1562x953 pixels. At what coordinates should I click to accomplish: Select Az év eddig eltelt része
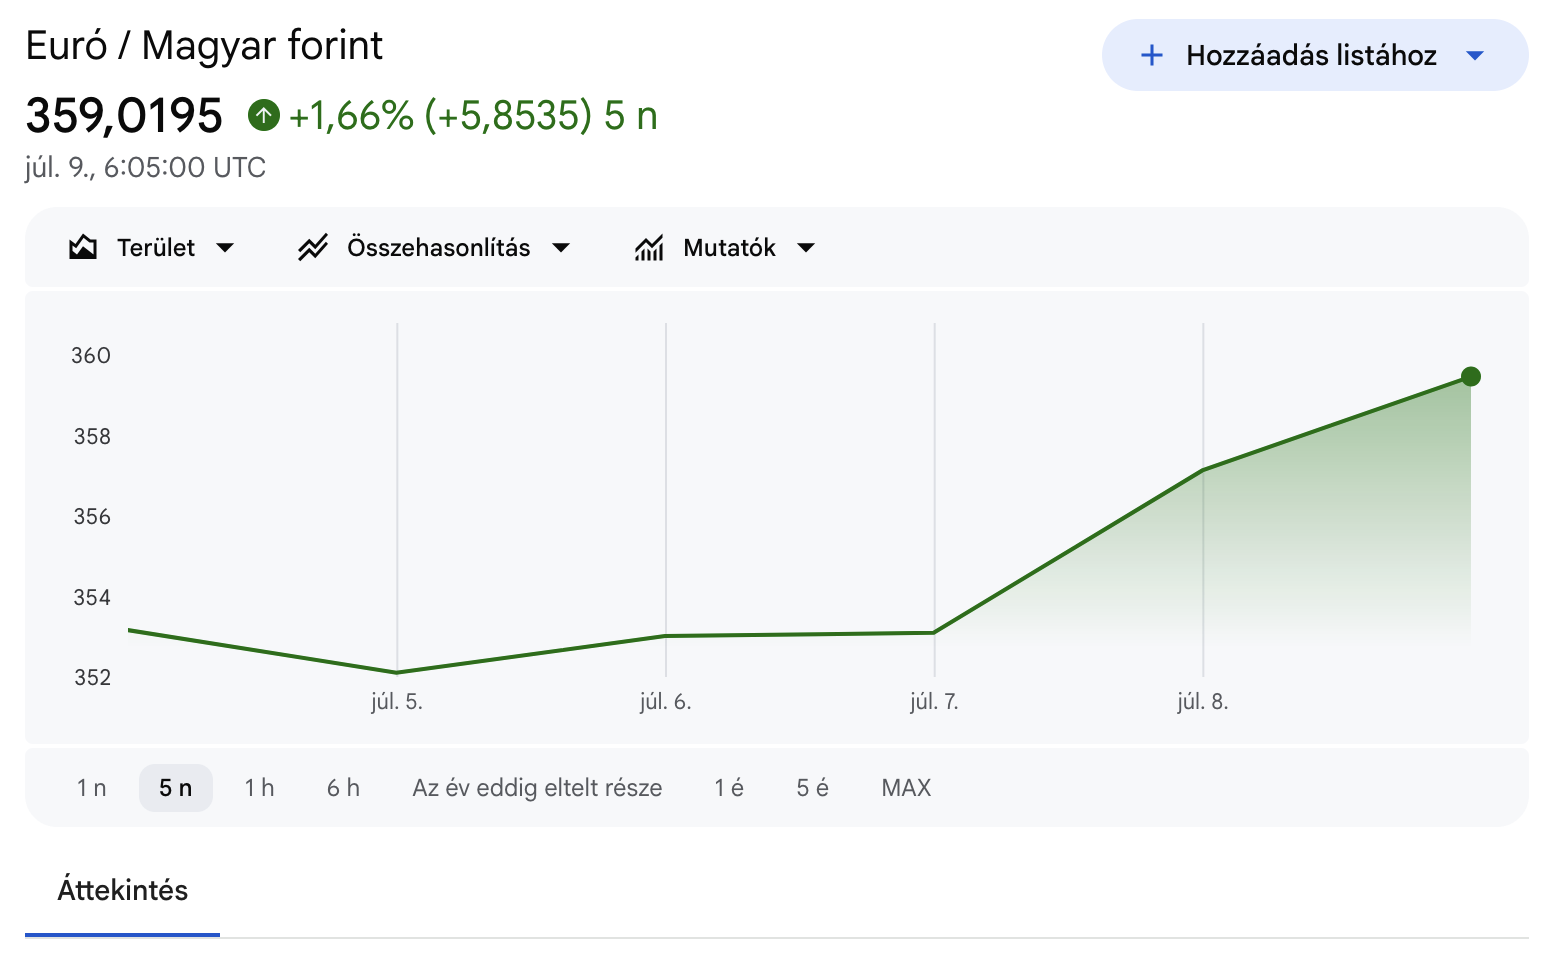tap(537, 788)
